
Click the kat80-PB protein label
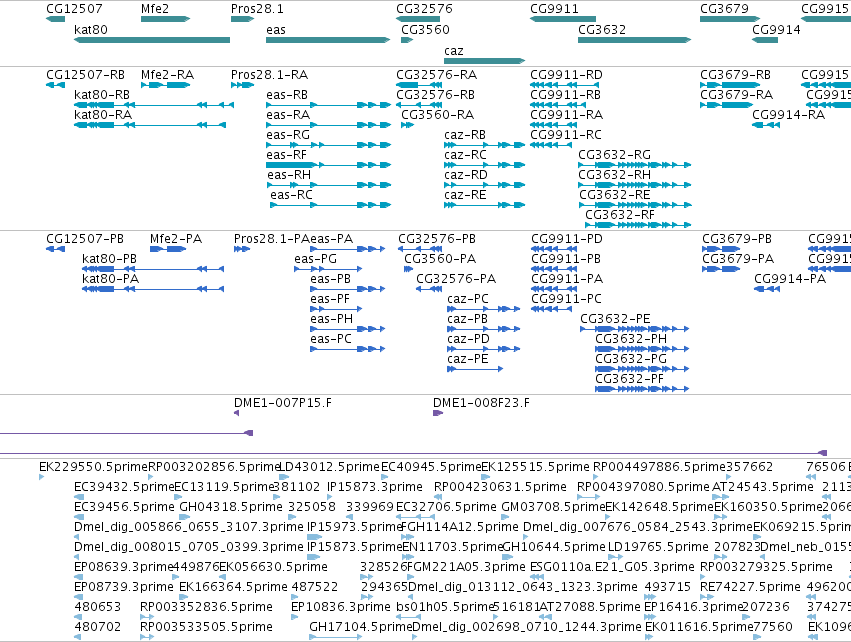(x=110, y=259)
